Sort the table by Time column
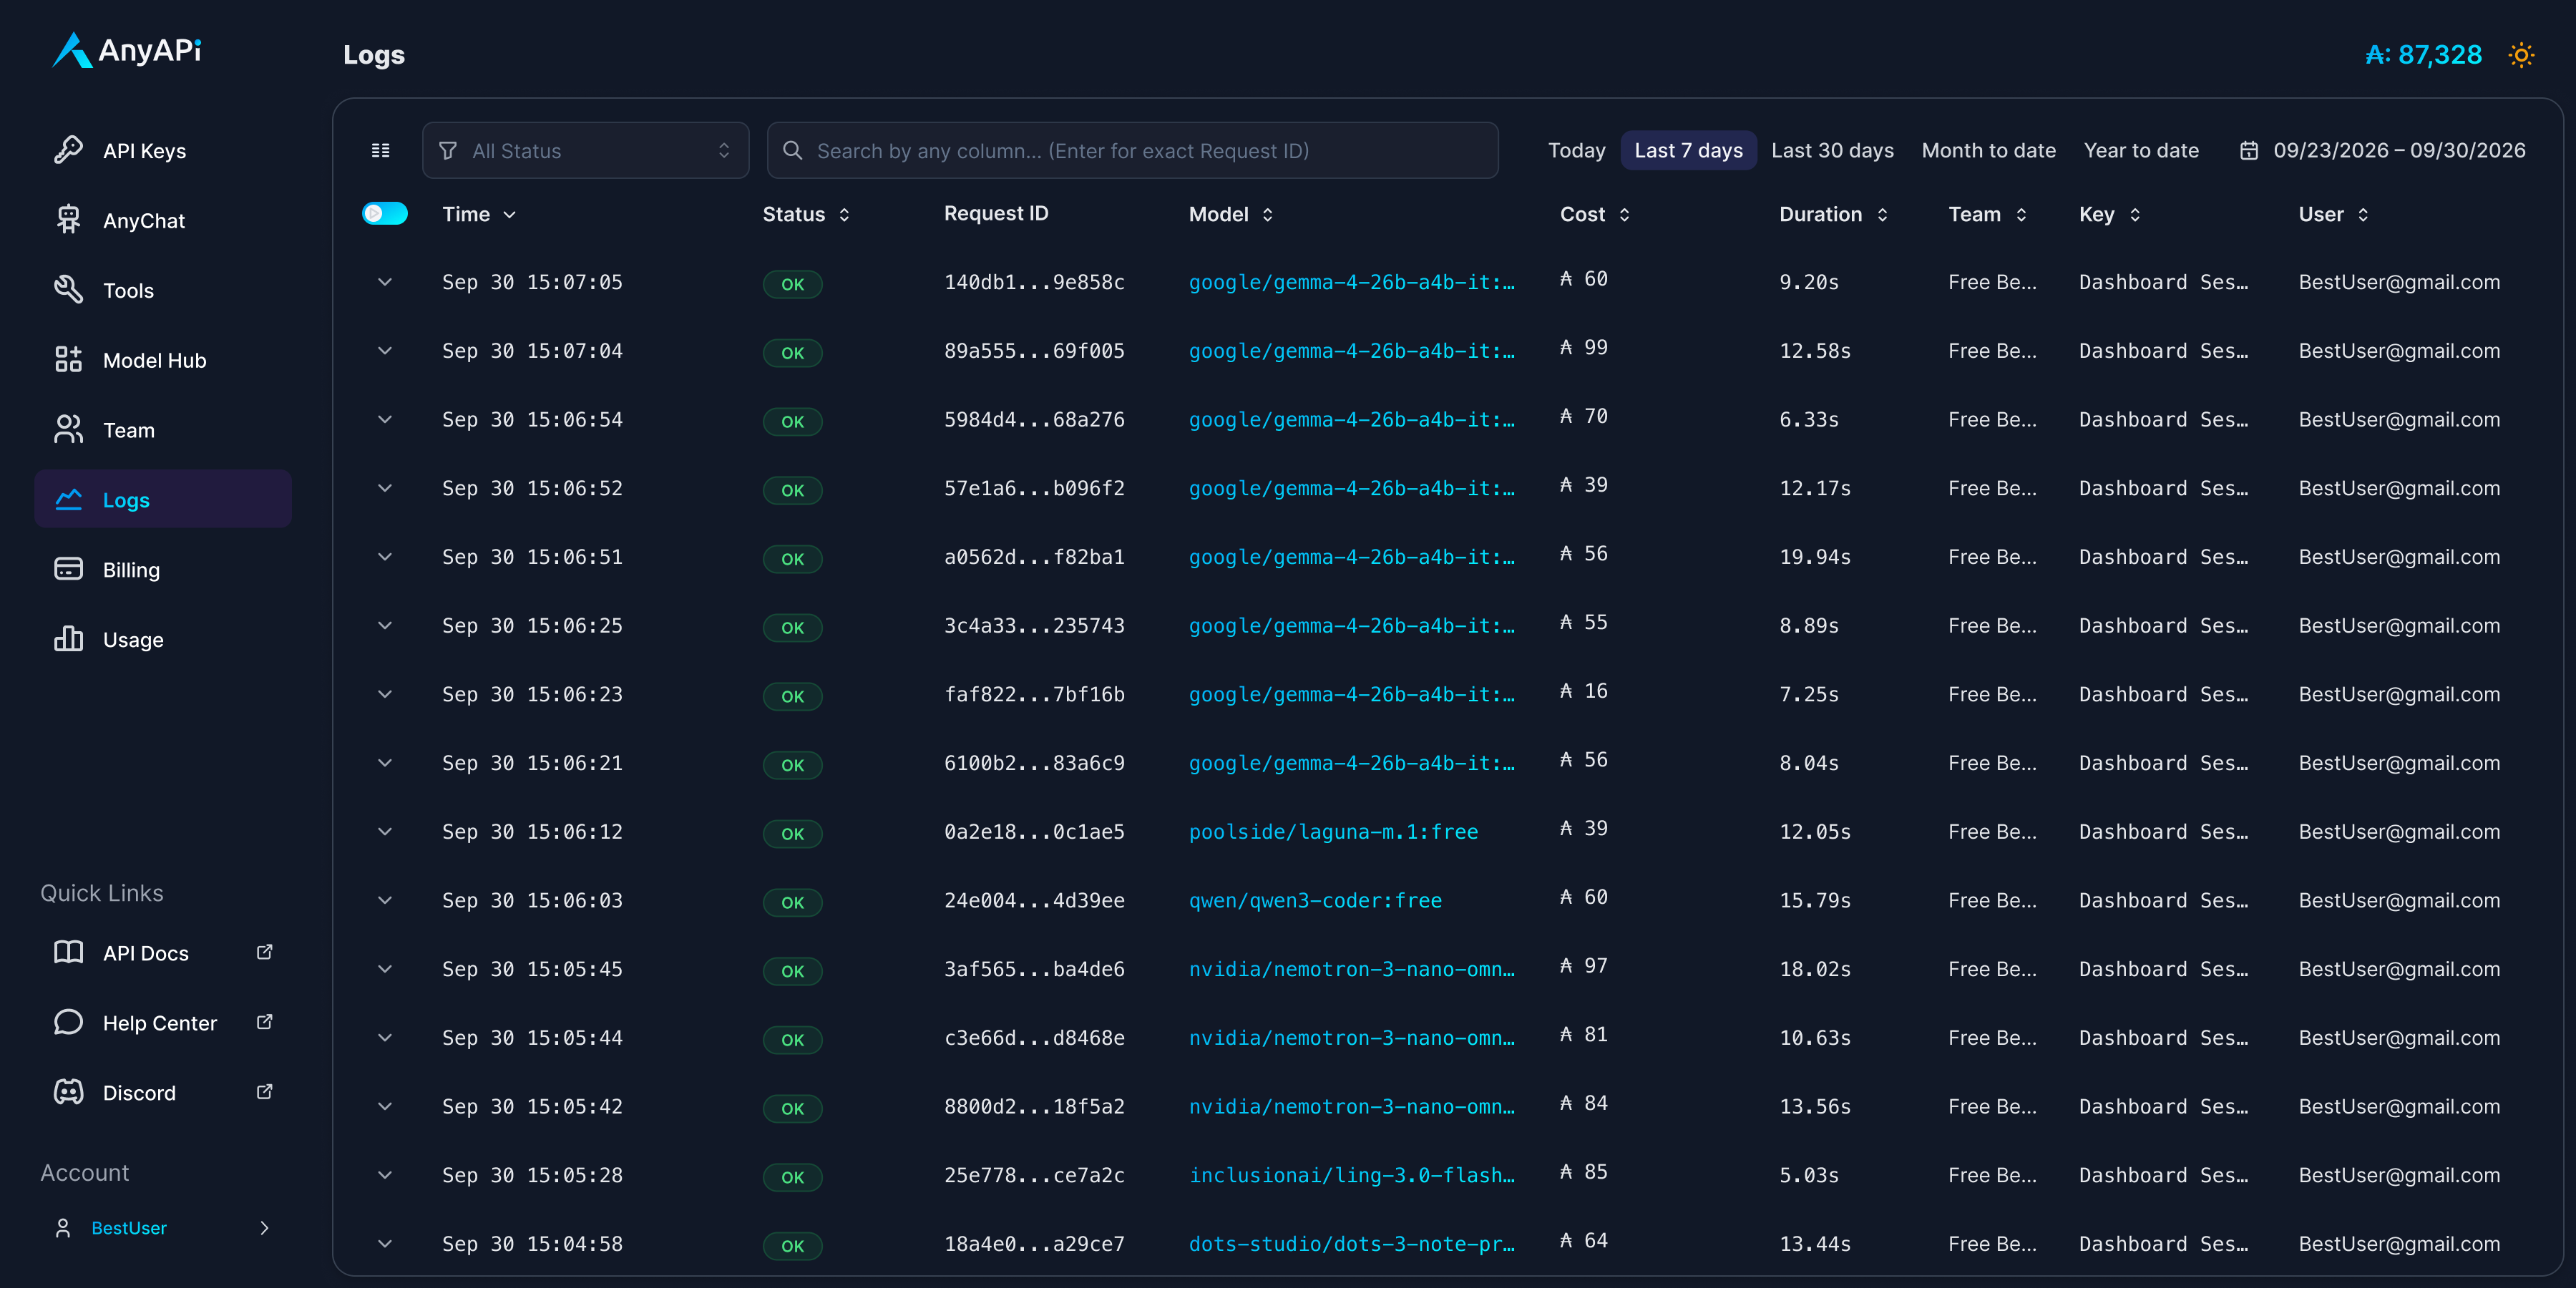 [x=479, y=215]
